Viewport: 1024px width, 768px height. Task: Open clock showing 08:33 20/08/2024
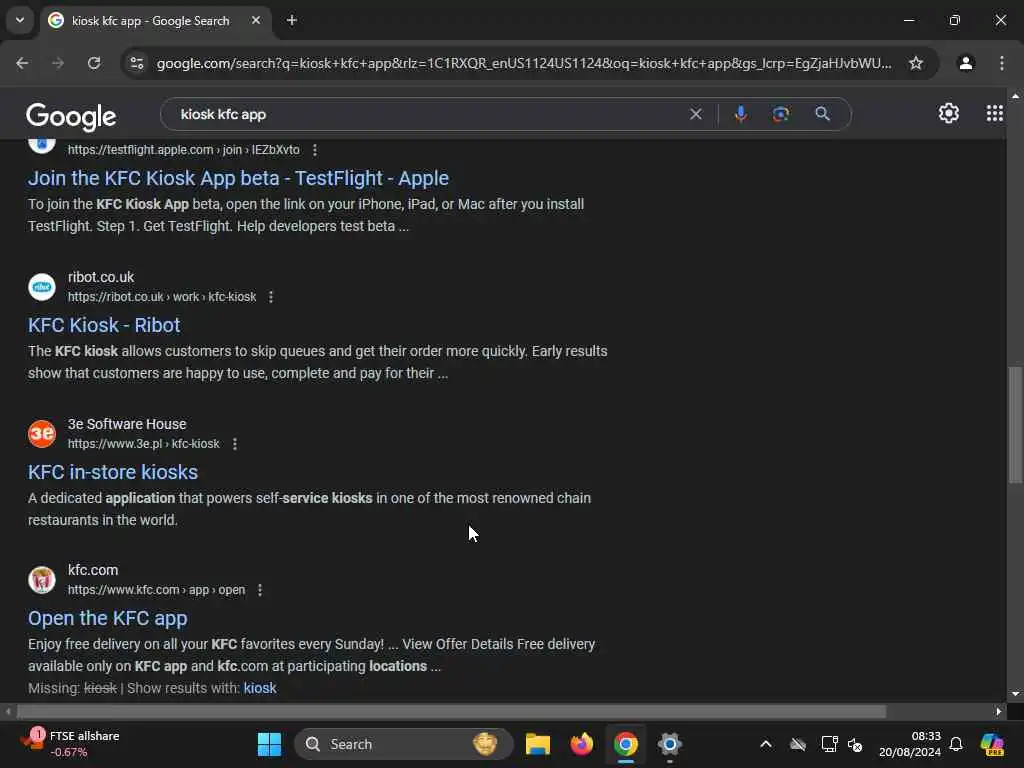click(910, 744)
